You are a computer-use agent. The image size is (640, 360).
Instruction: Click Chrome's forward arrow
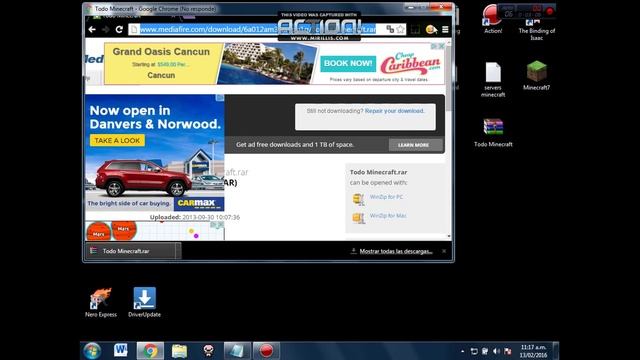tap(105, 29)
